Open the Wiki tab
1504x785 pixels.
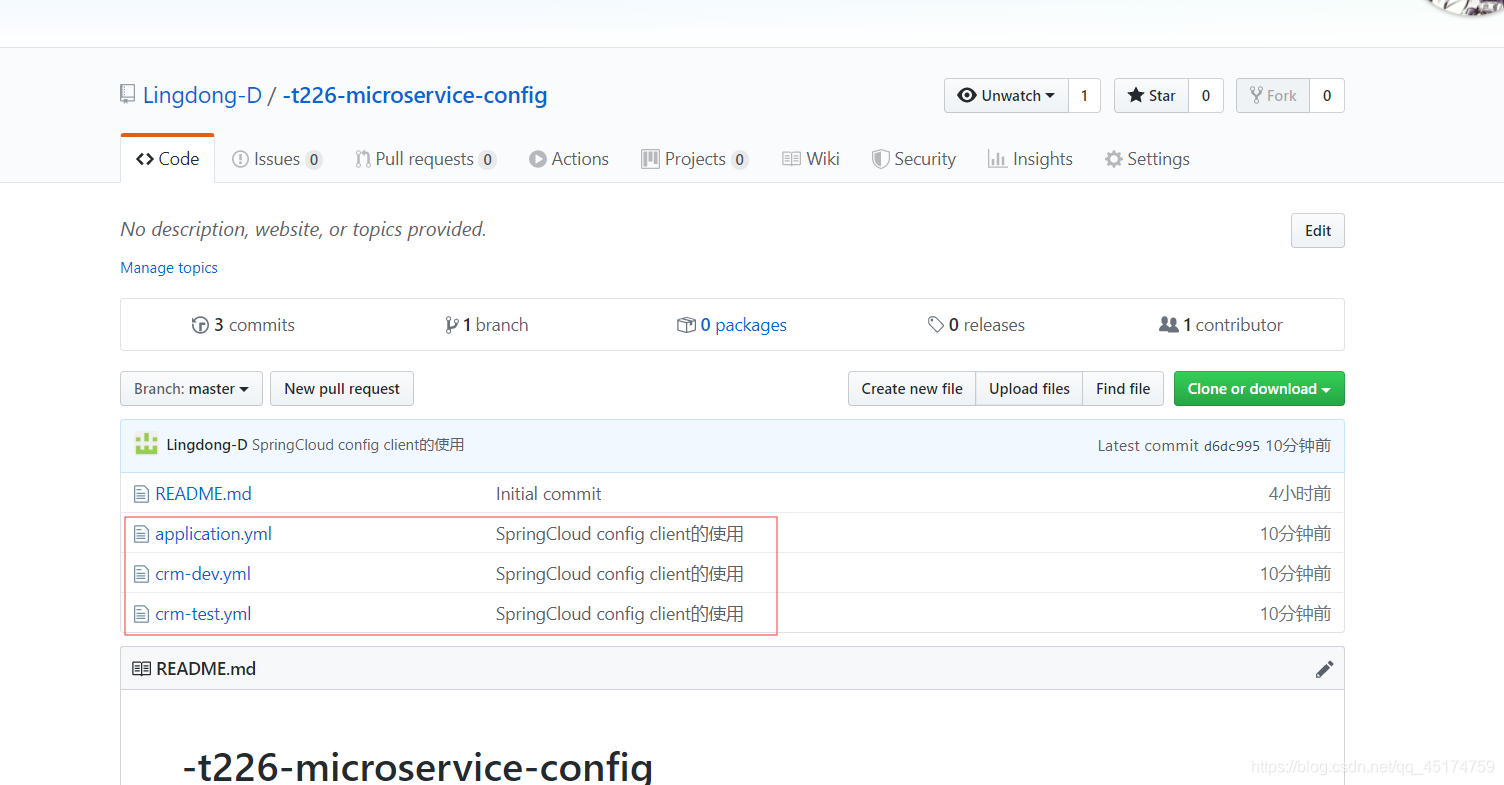pos(811,159)
